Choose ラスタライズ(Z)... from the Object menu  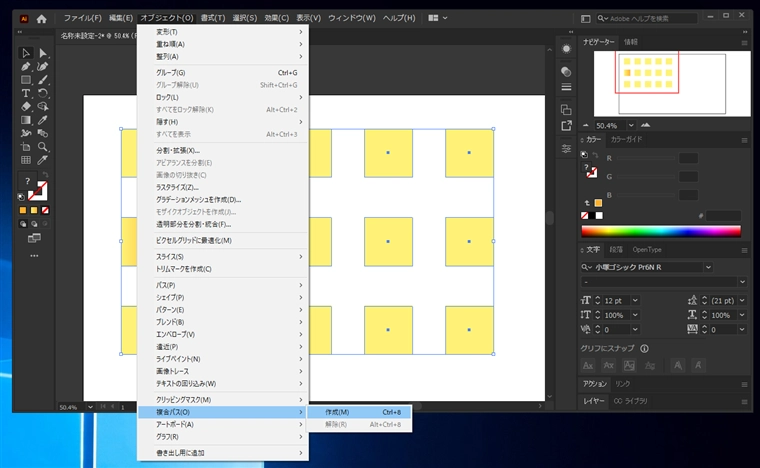[178, 187]
